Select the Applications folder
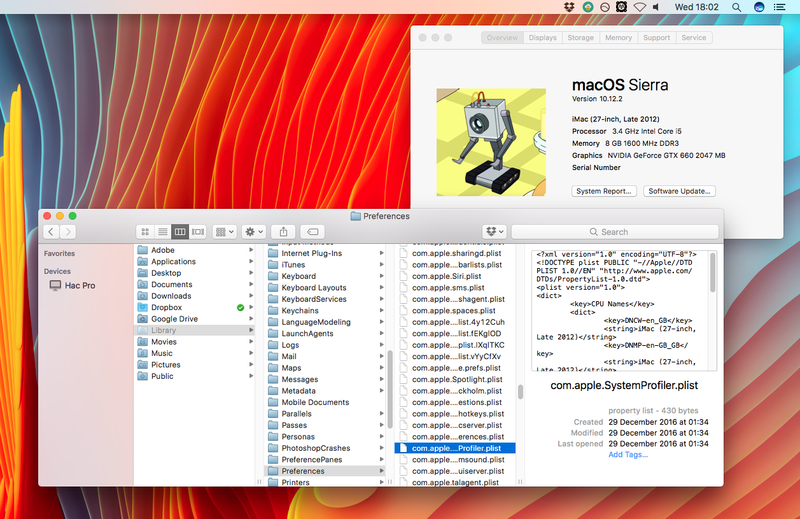Image resolution: width=800 pixels, height=519 pixels. (195, 261)
